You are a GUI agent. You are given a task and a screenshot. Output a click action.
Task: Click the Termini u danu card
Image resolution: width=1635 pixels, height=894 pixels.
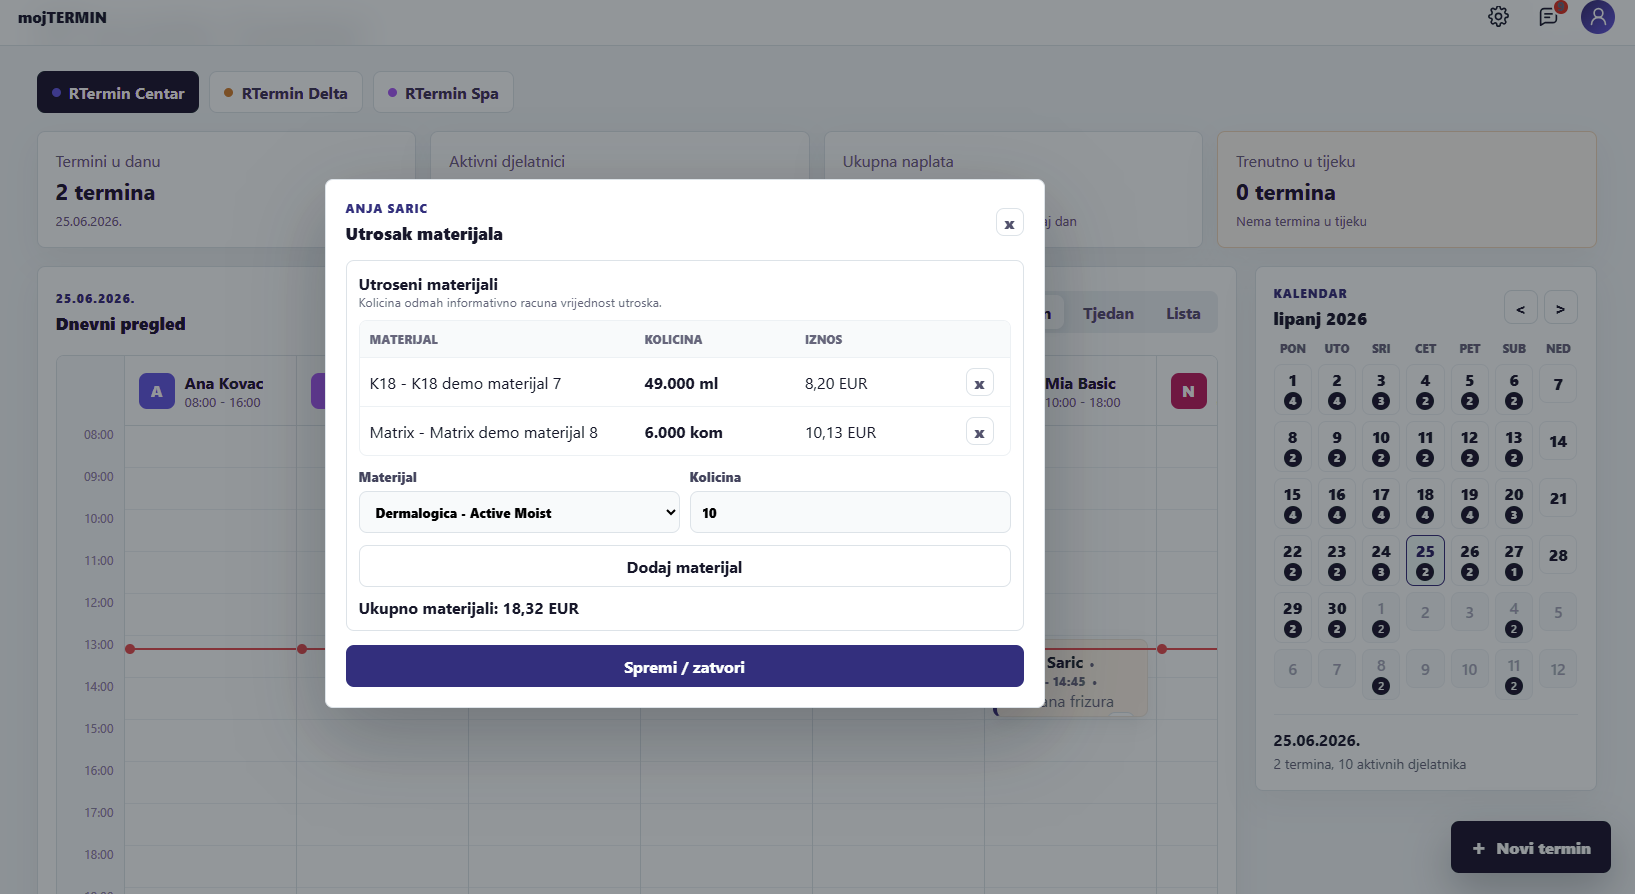coord(226,189)
